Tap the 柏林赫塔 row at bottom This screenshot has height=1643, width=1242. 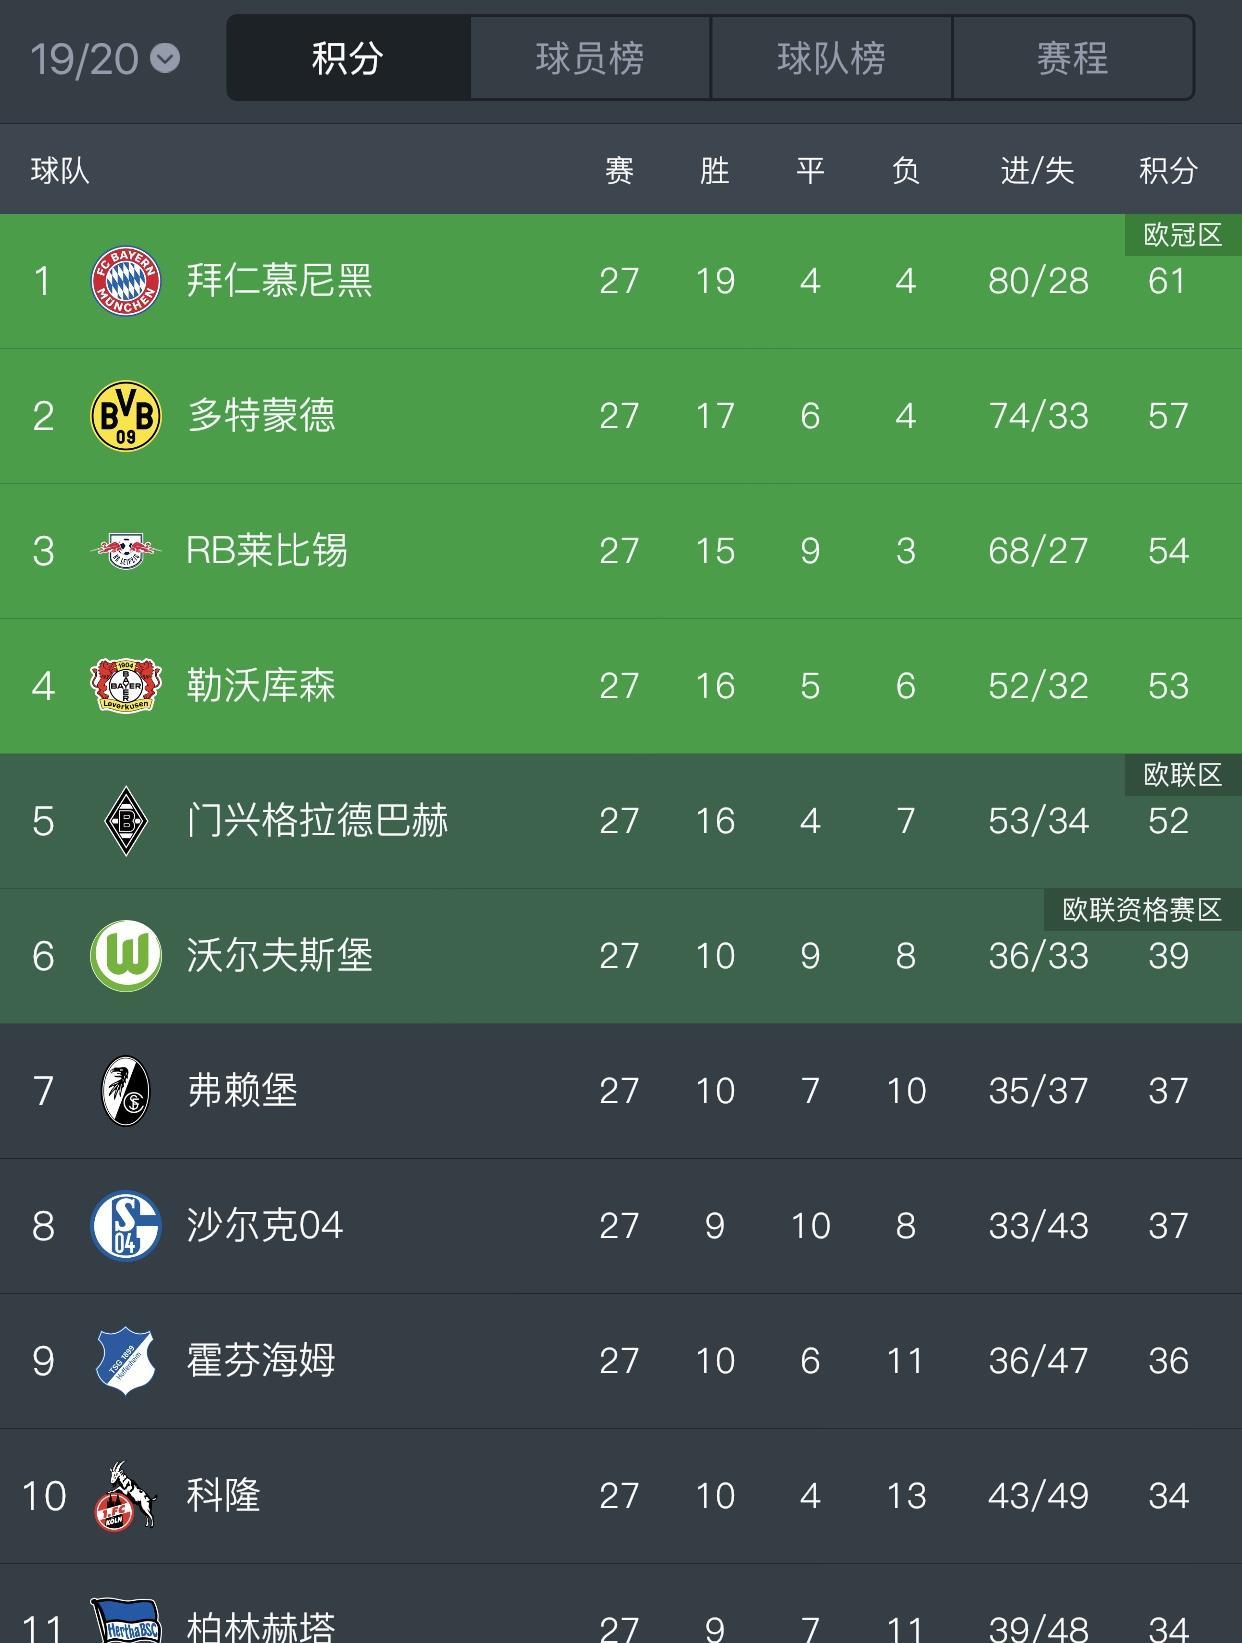tap(621, 1604)
